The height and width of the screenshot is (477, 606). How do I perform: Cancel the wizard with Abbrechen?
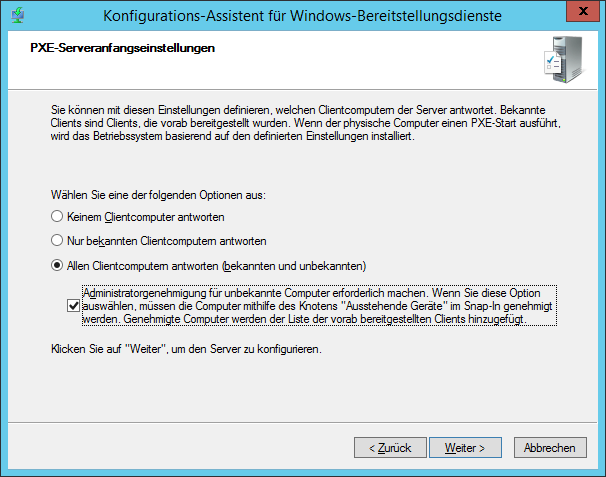point(549,447)
